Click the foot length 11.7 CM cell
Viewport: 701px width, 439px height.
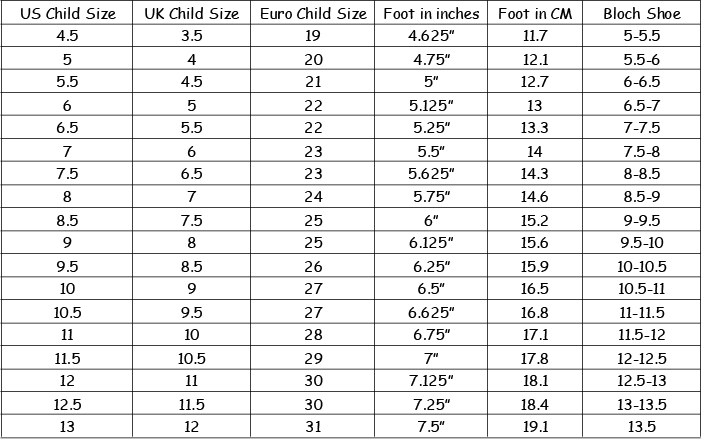click(x=535, y=35)
